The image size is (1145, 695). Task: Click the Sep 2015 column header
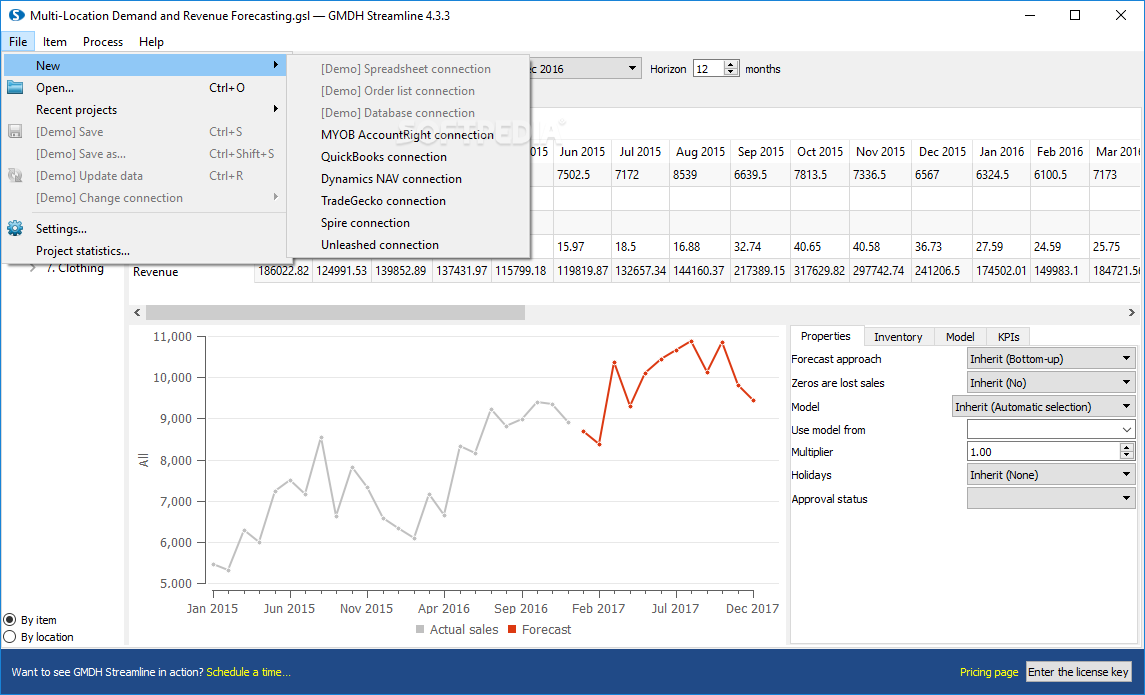tap(761, 151)
